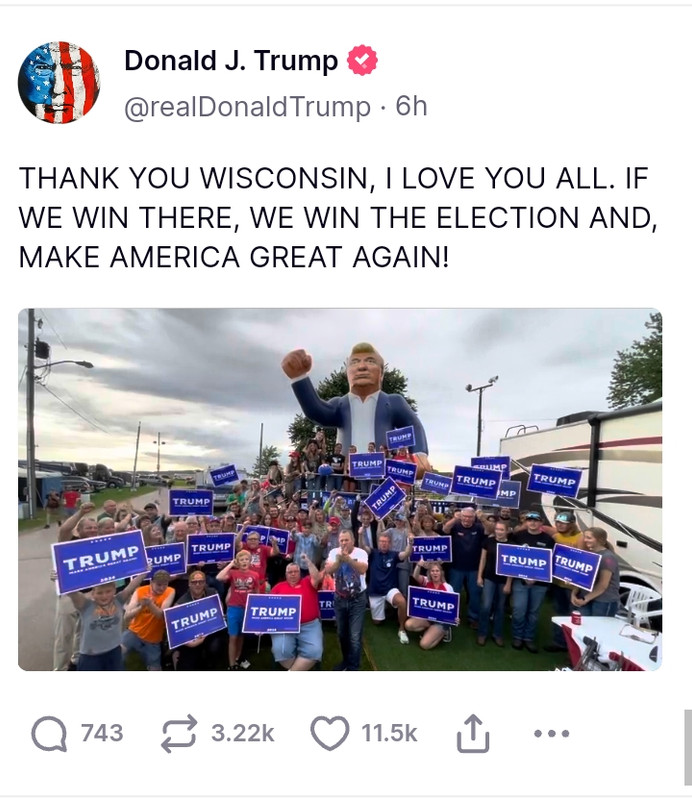This screenshot has height=800, width=692.
Task: Show the 3.22k ReTruths count
Action: (x=243, y=733)
